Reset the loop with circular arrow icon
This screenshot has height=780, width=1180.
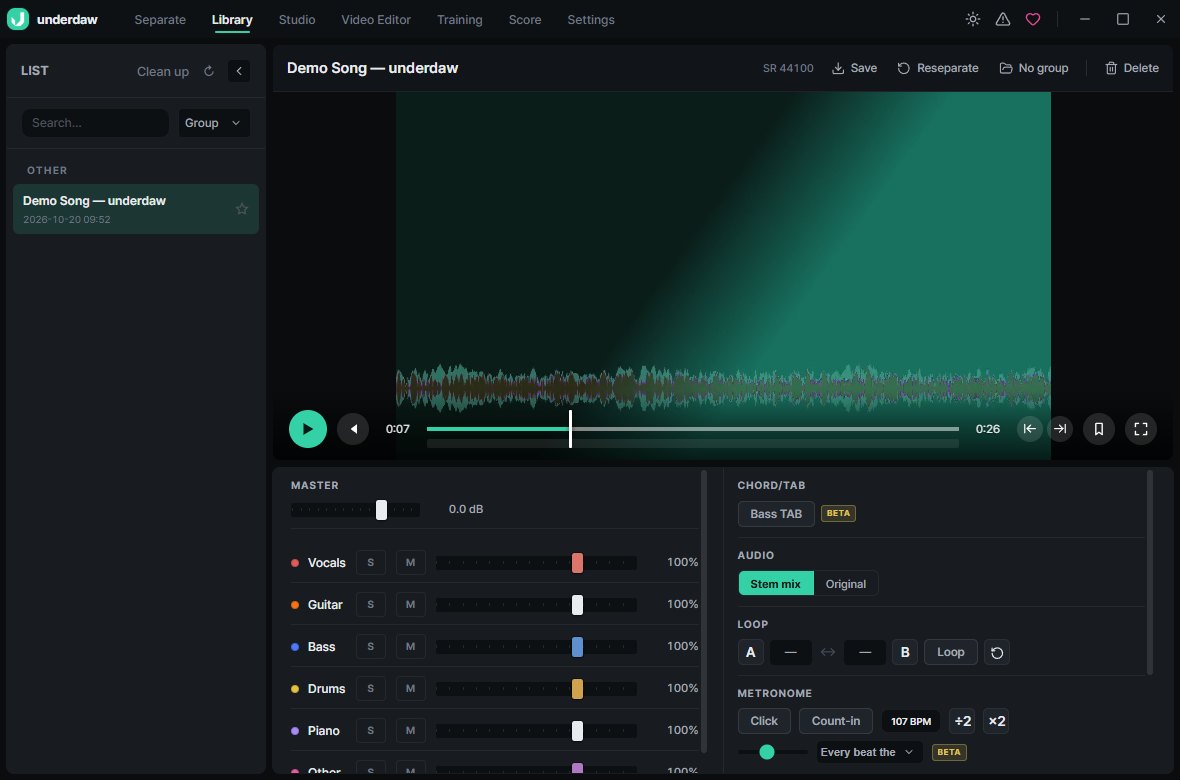point(997,652)
